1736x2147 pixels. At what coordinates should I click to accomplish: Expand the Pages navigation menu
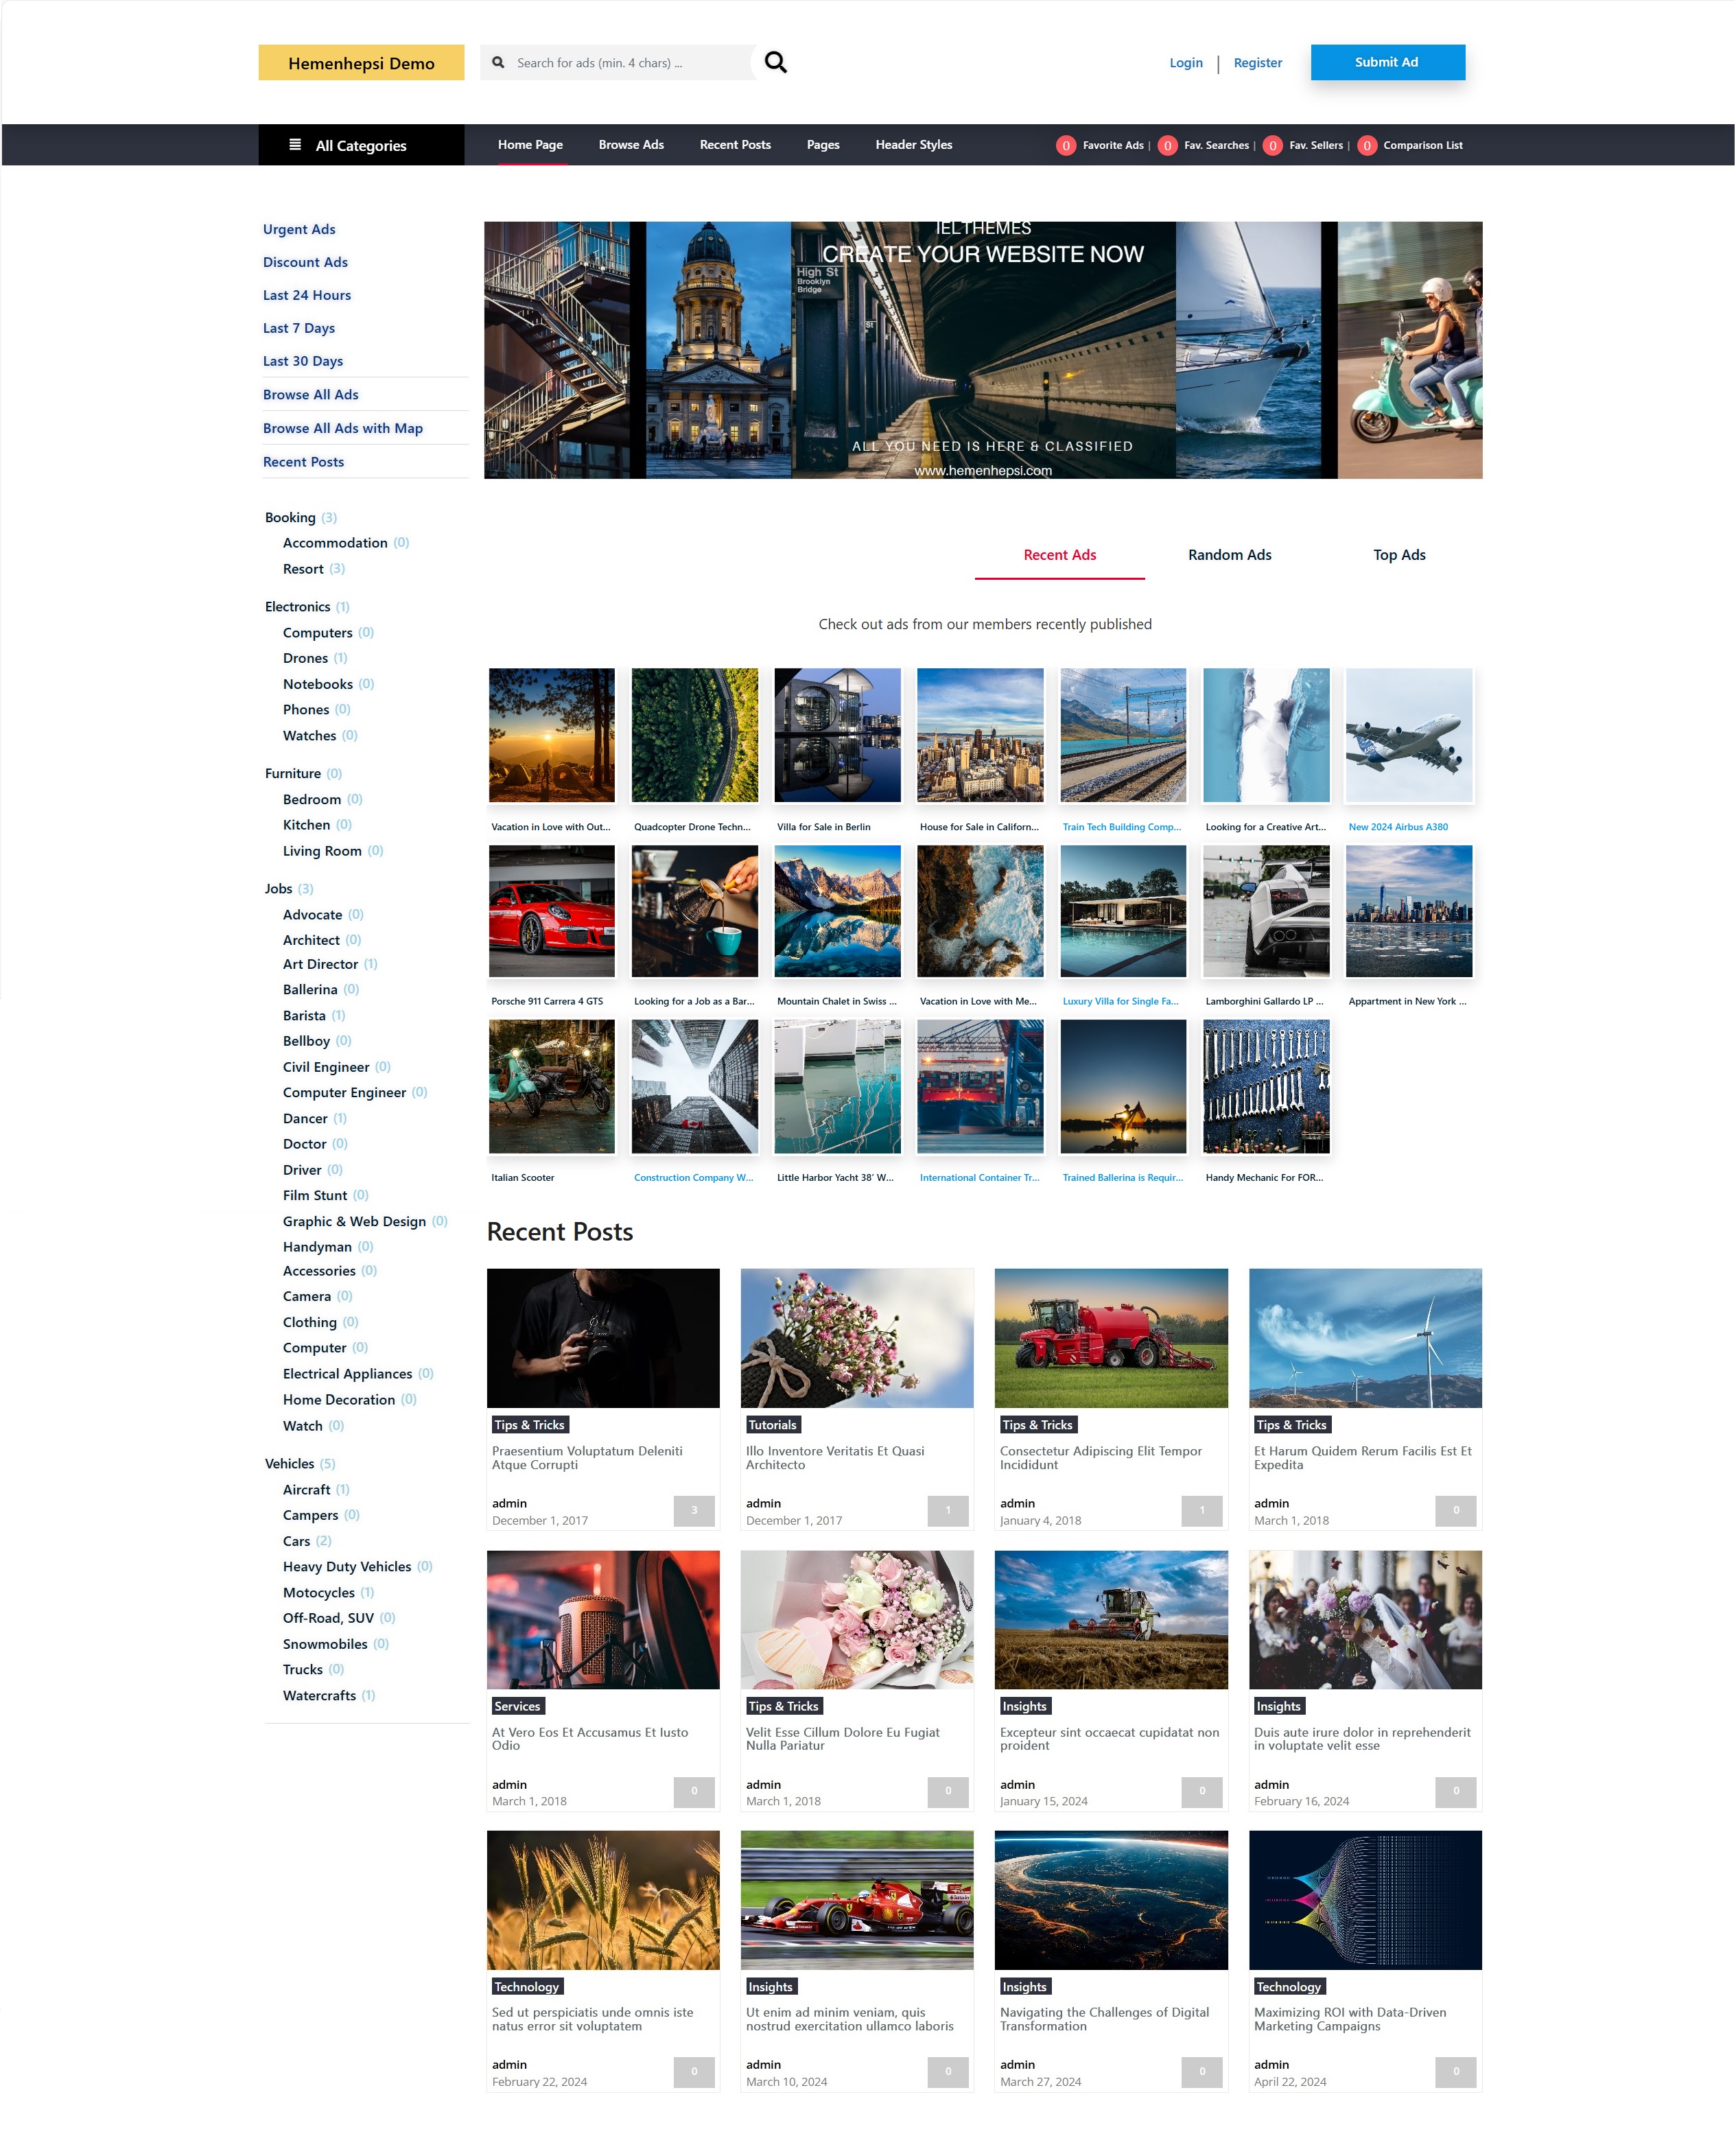(x=823, y=144)
